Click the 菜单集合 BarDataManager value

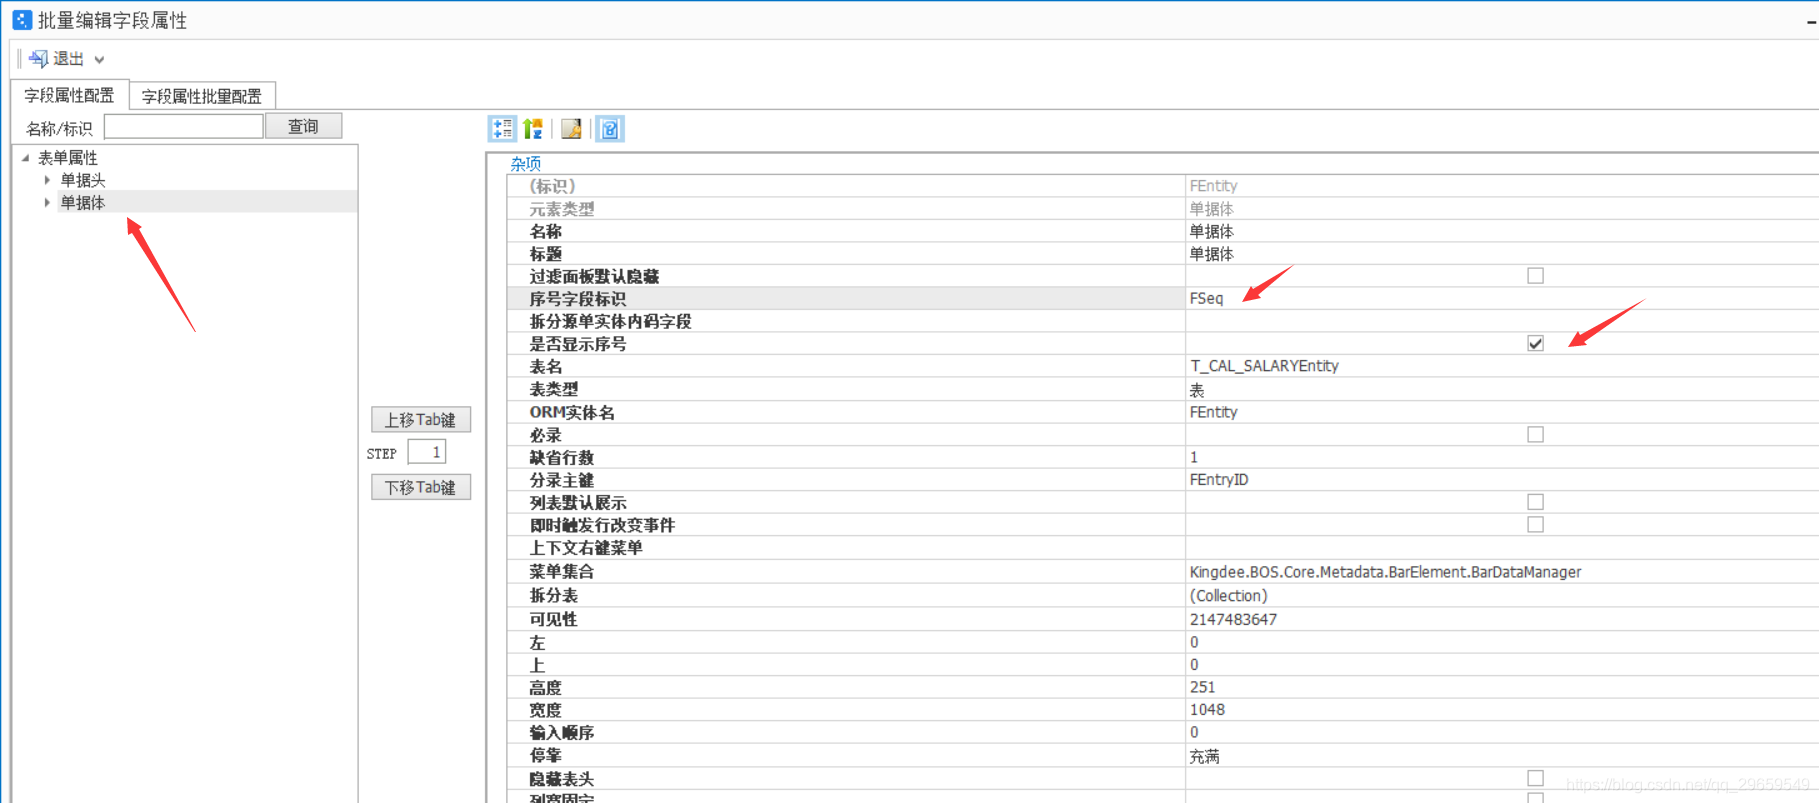(x=1385, y=572)
